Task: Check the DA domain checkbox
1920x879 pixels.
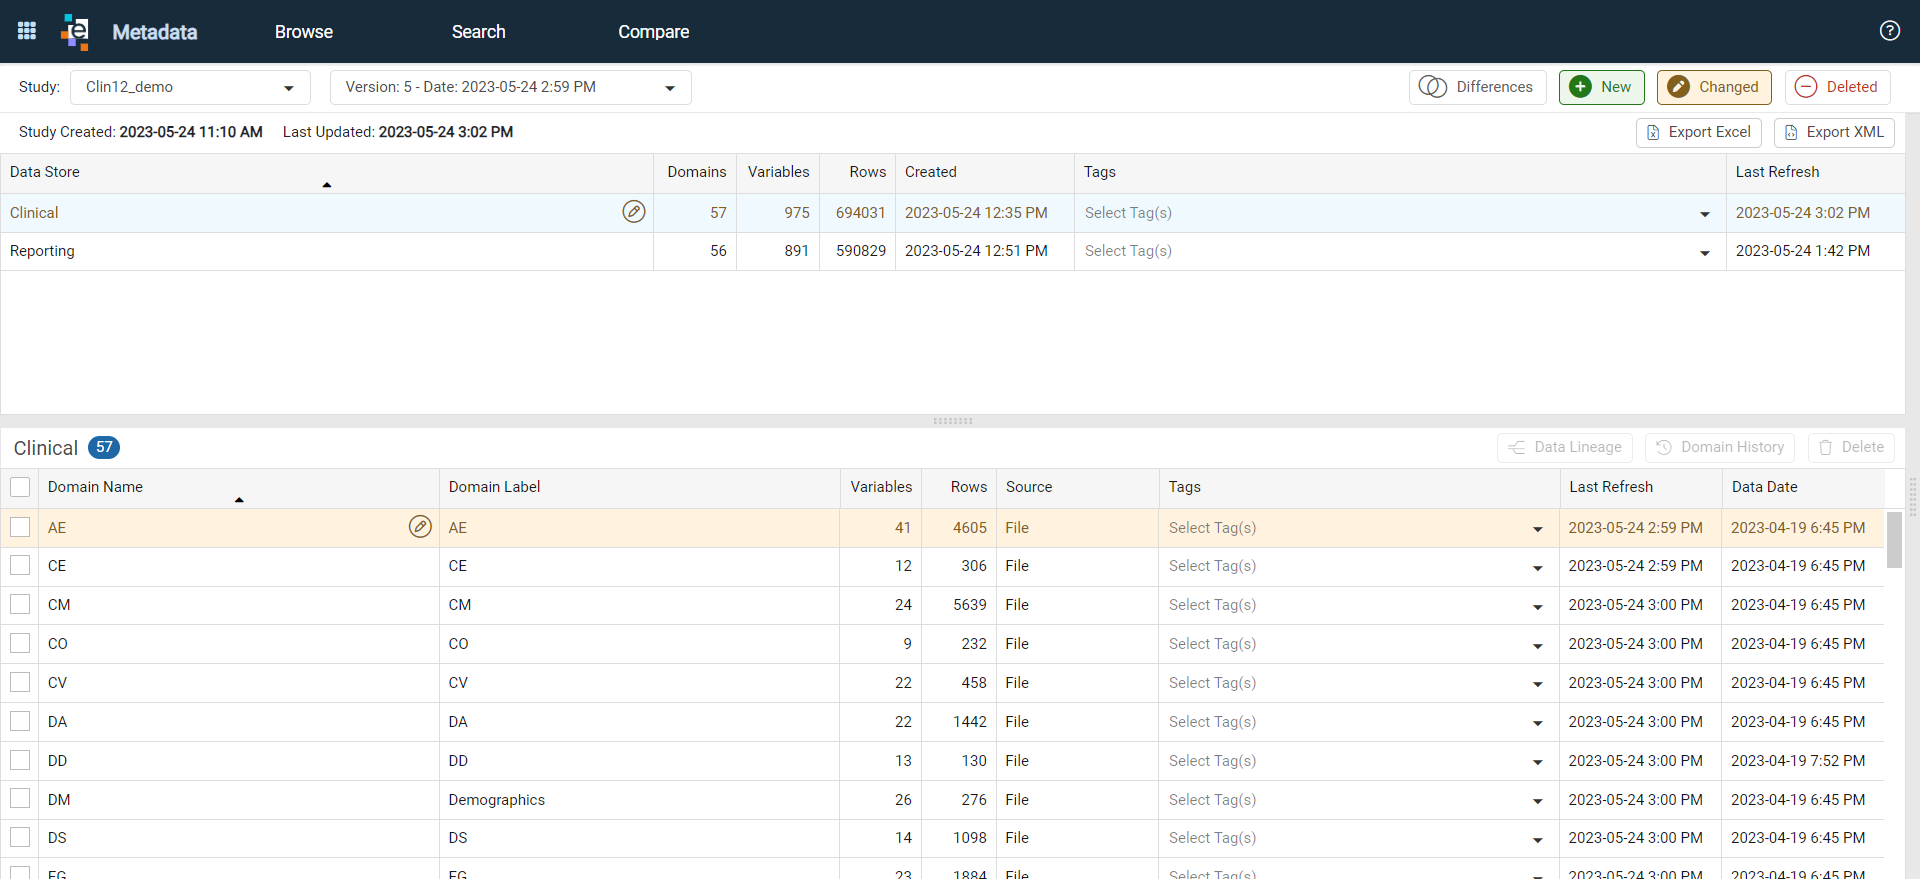Action: tap(20, 721)
